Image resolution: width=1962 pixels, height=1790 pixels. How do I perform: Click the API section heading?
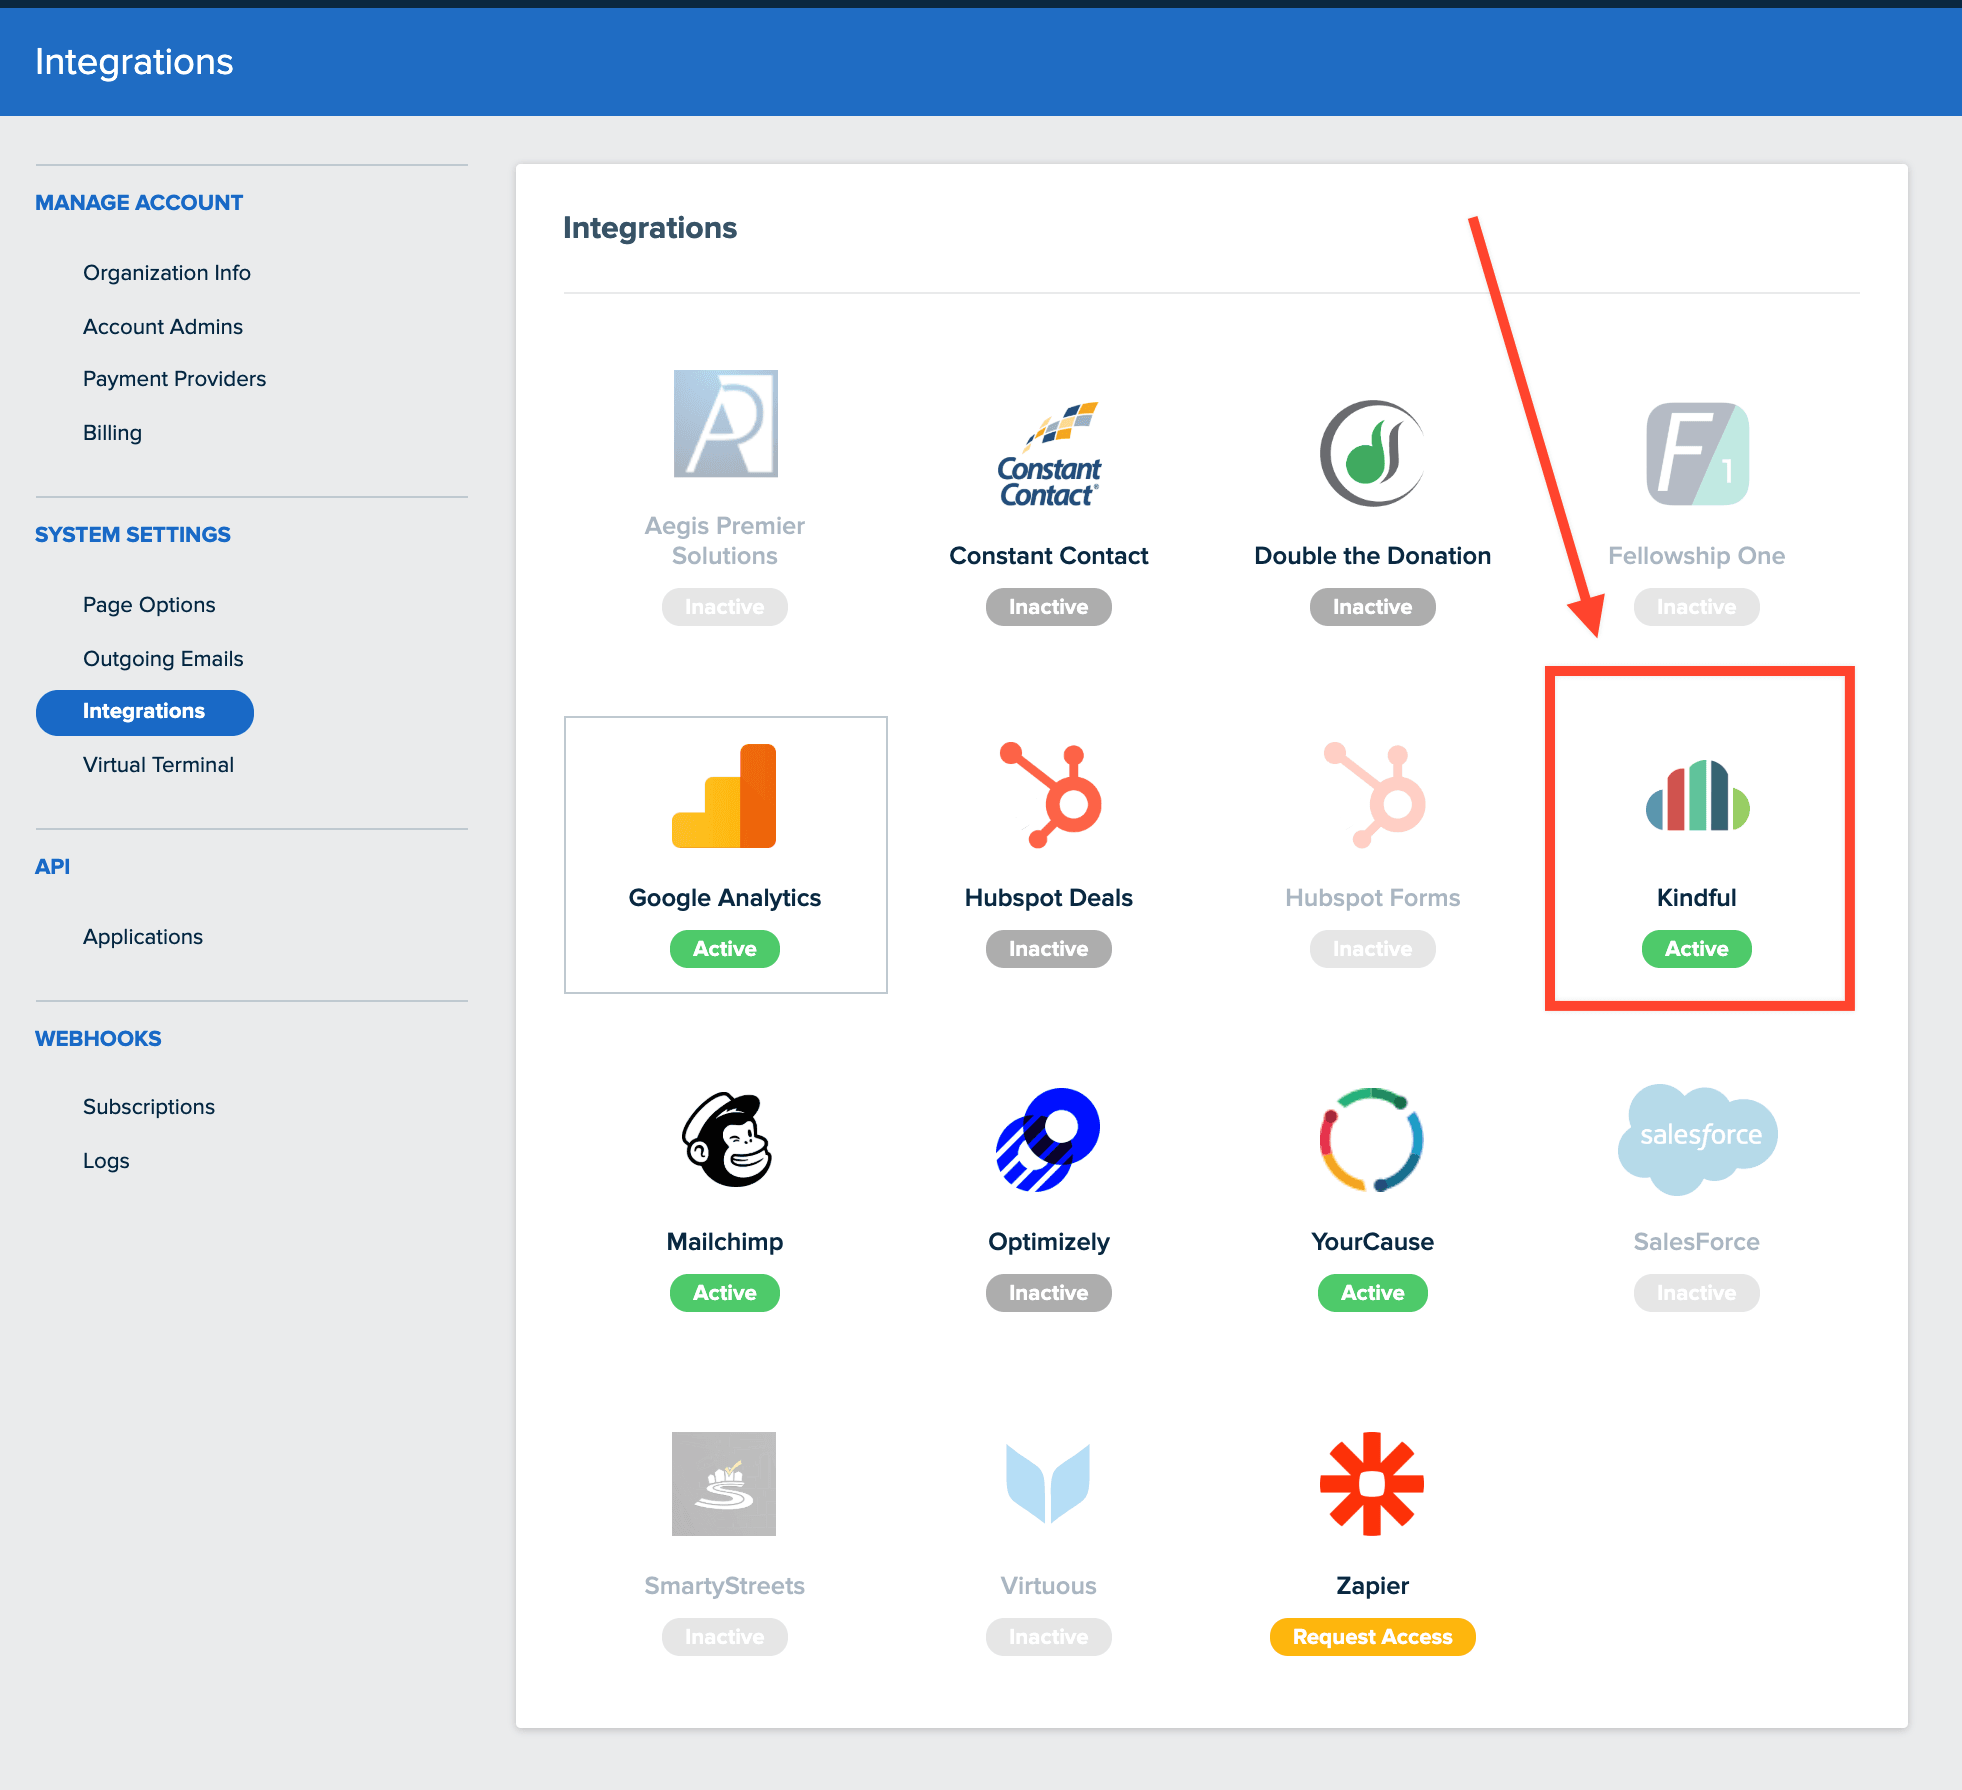tap(53, 867)
